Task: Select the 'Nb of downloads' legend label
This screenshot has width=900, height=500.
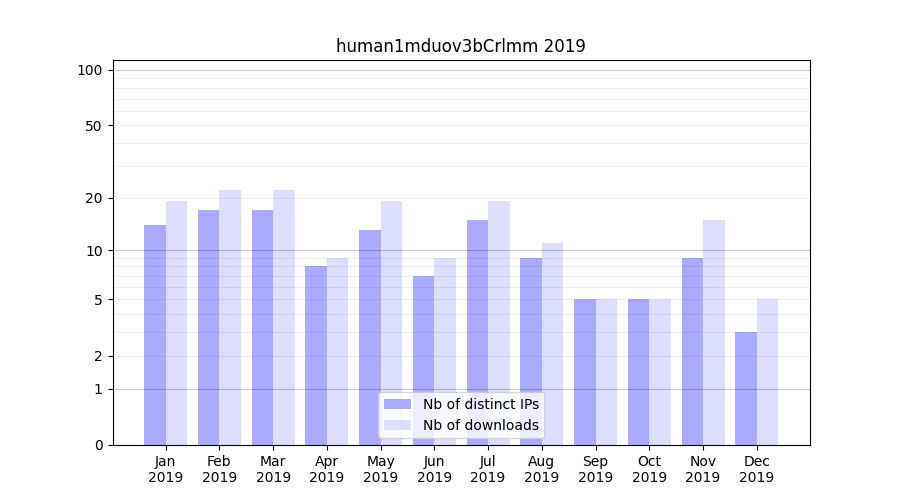Action: pos(480,425)
